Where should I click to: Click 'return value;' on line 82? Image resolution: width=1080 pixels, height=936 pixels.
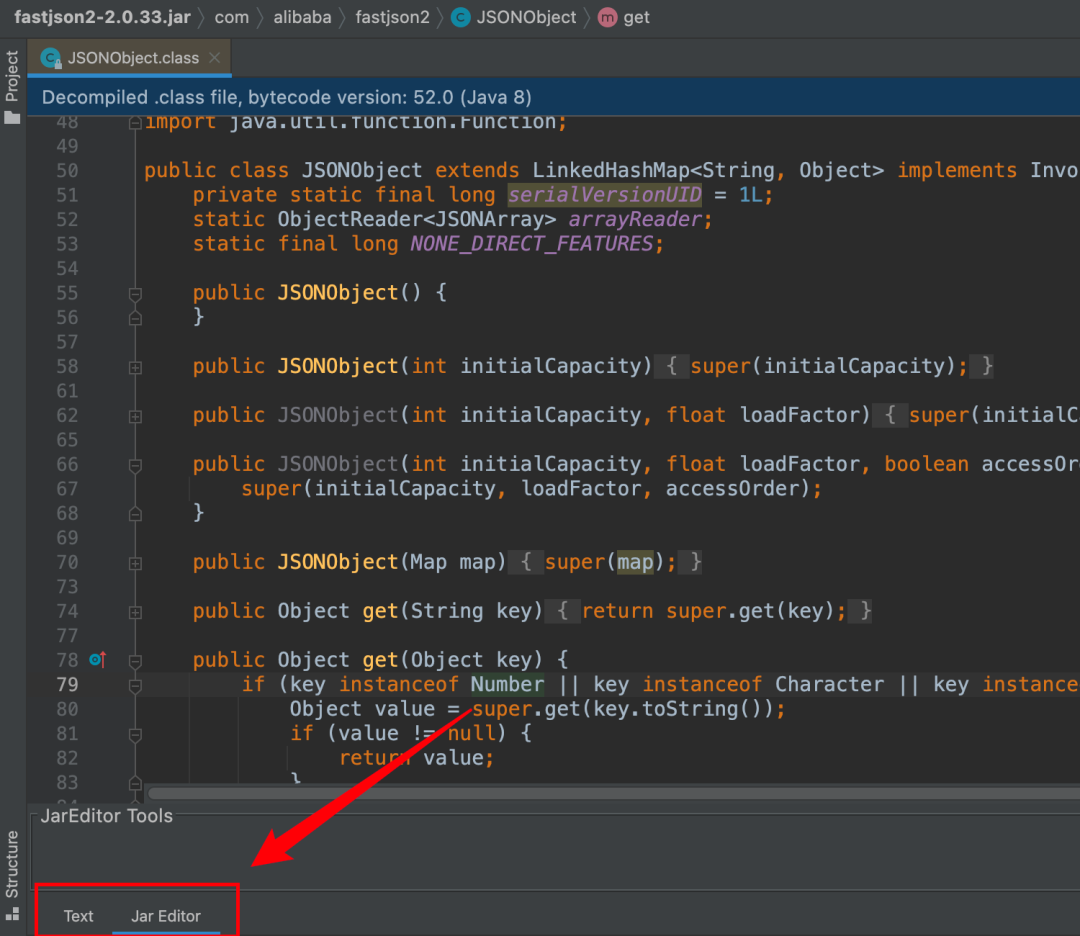pos(416,758)
